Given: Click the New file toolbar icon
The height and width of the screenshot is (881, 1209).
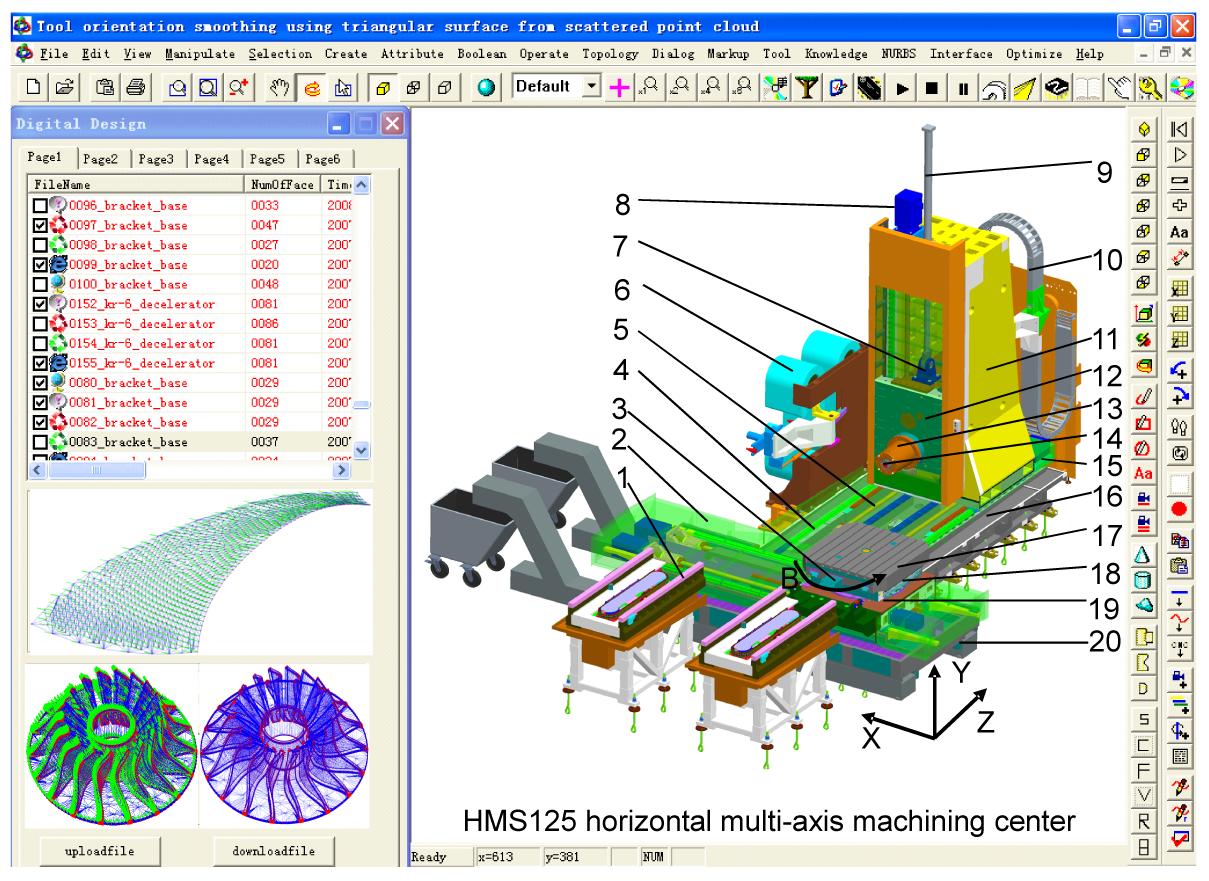Looking at the screenshot, I should tap(34, 89).
